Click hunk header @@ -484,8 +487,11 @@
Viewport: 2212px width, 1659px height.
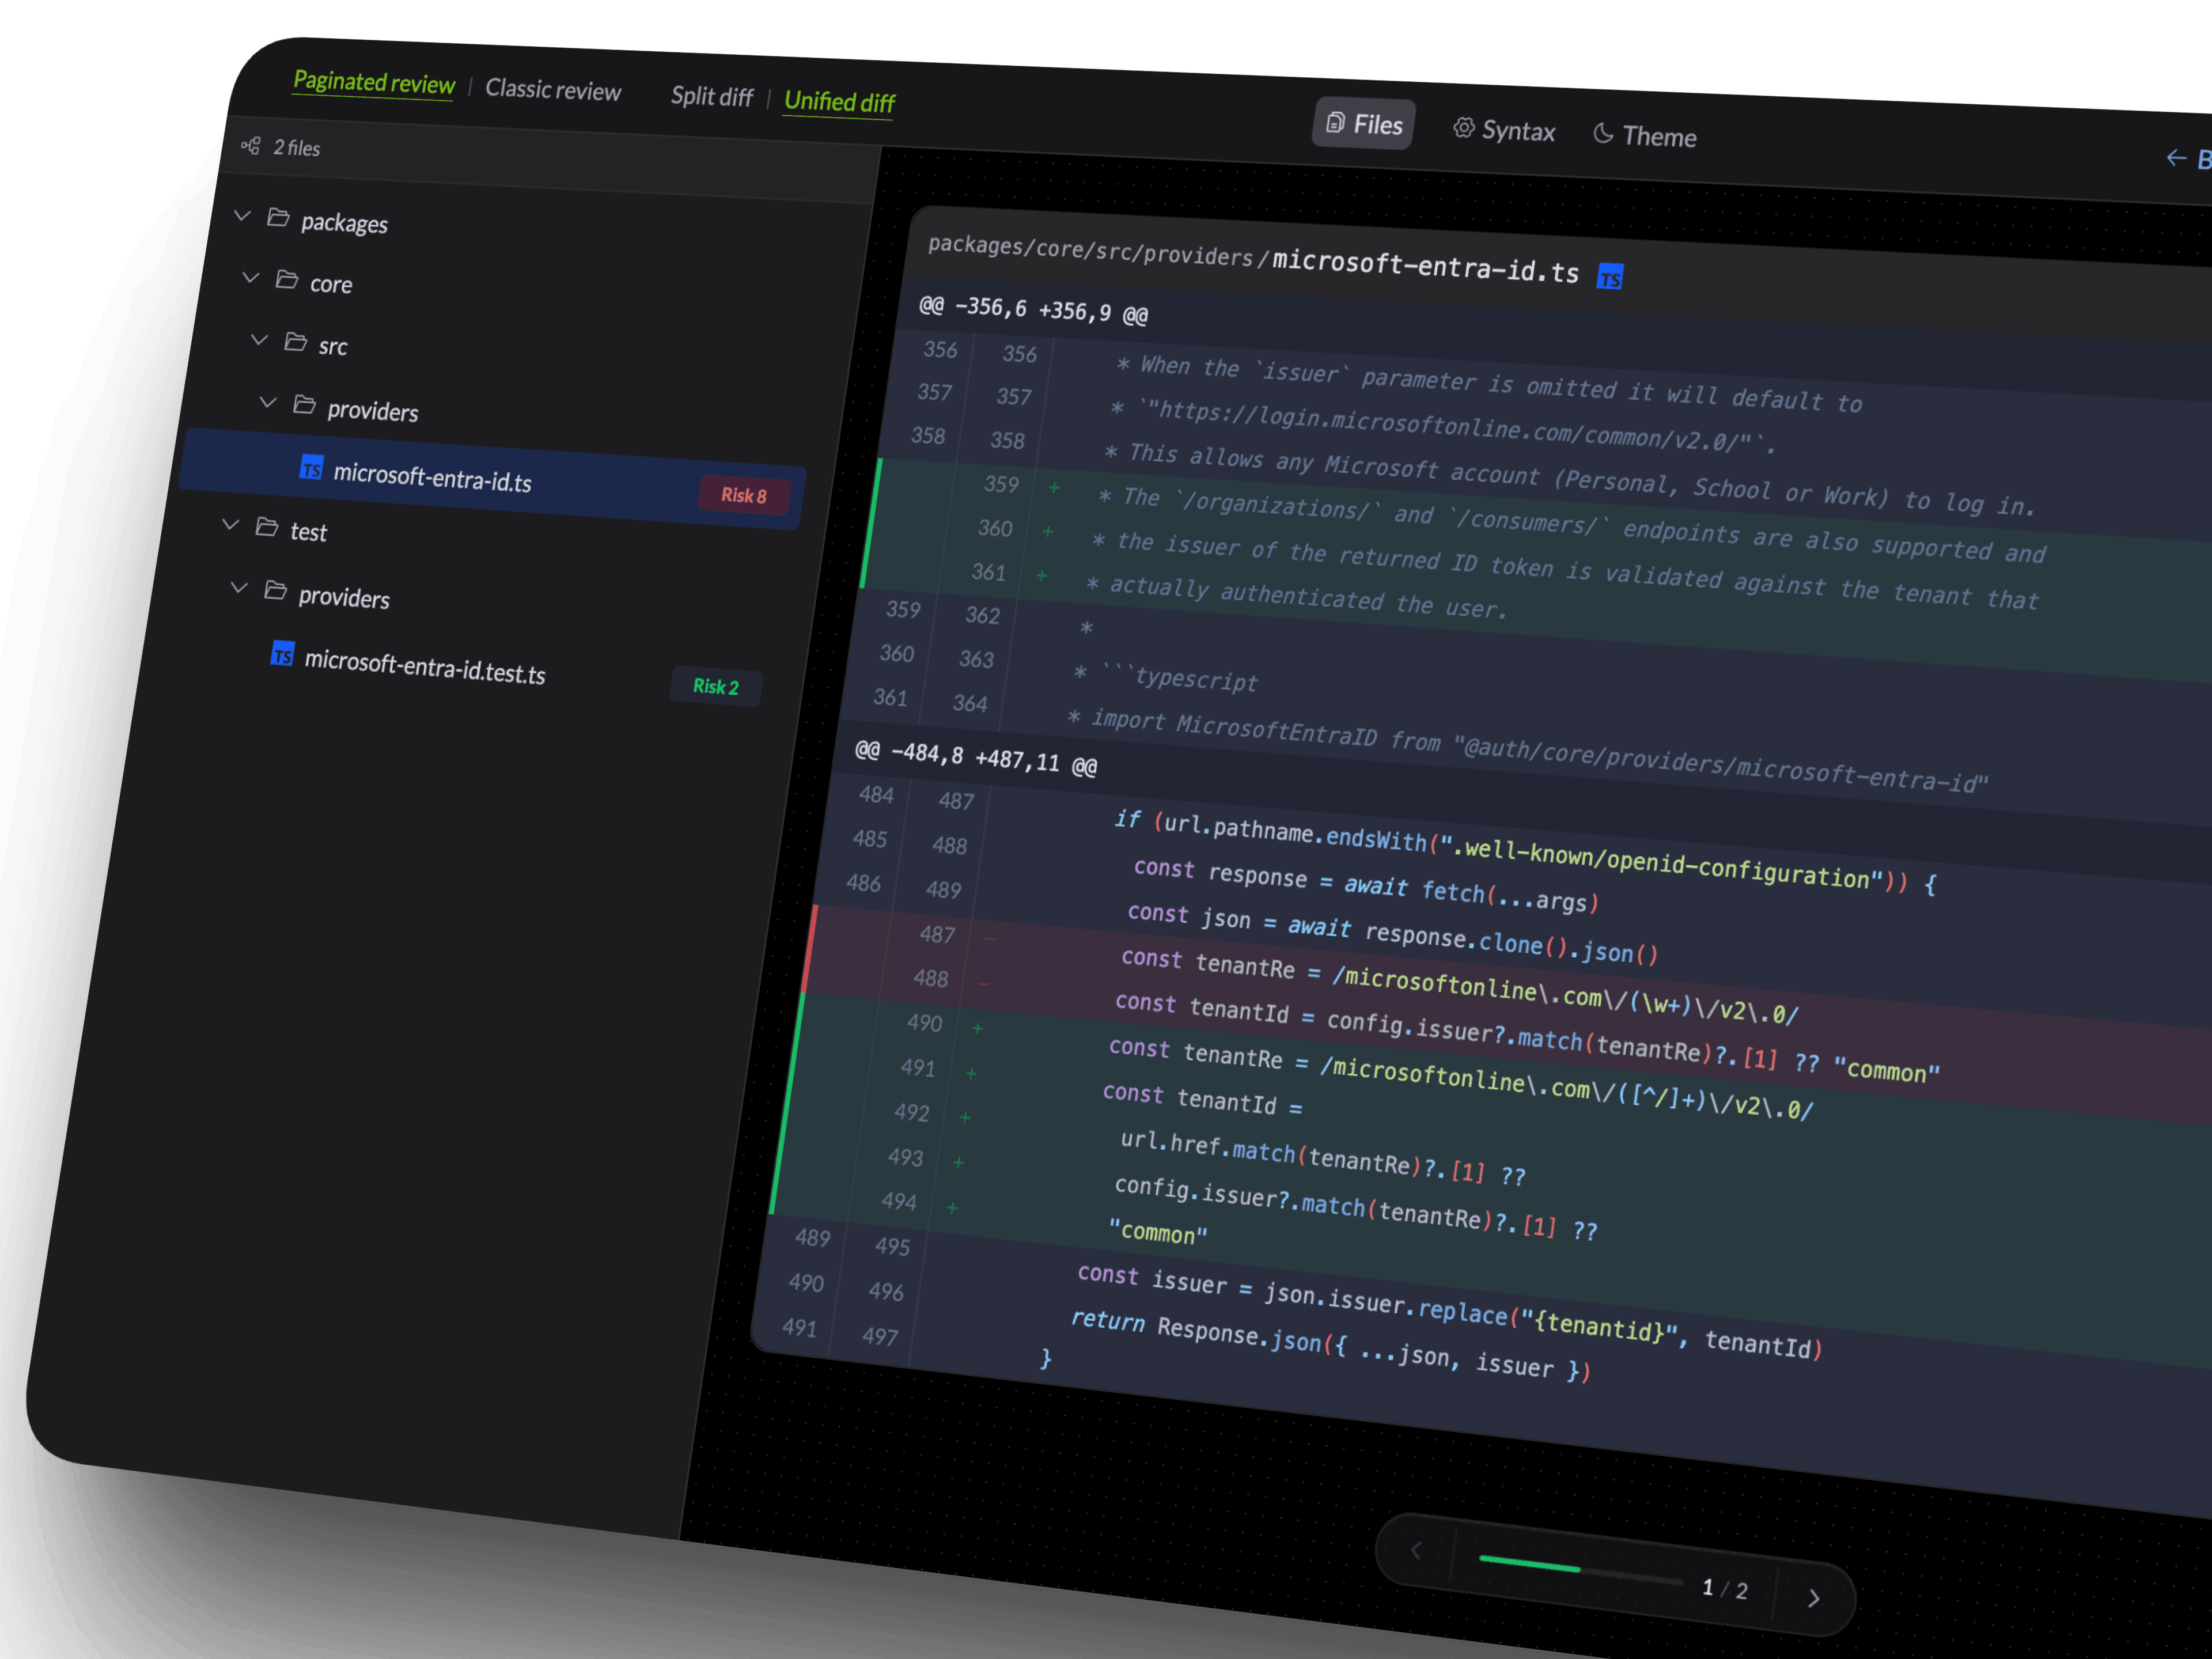pyautogui.click(x=976, y=757)
